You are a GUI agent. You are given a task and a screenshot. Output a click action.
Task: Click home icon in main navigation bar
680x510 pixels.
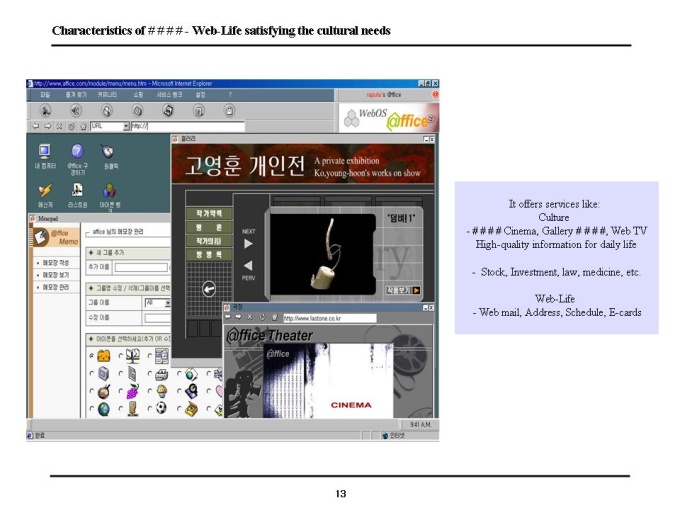click(x=83, y=126)
